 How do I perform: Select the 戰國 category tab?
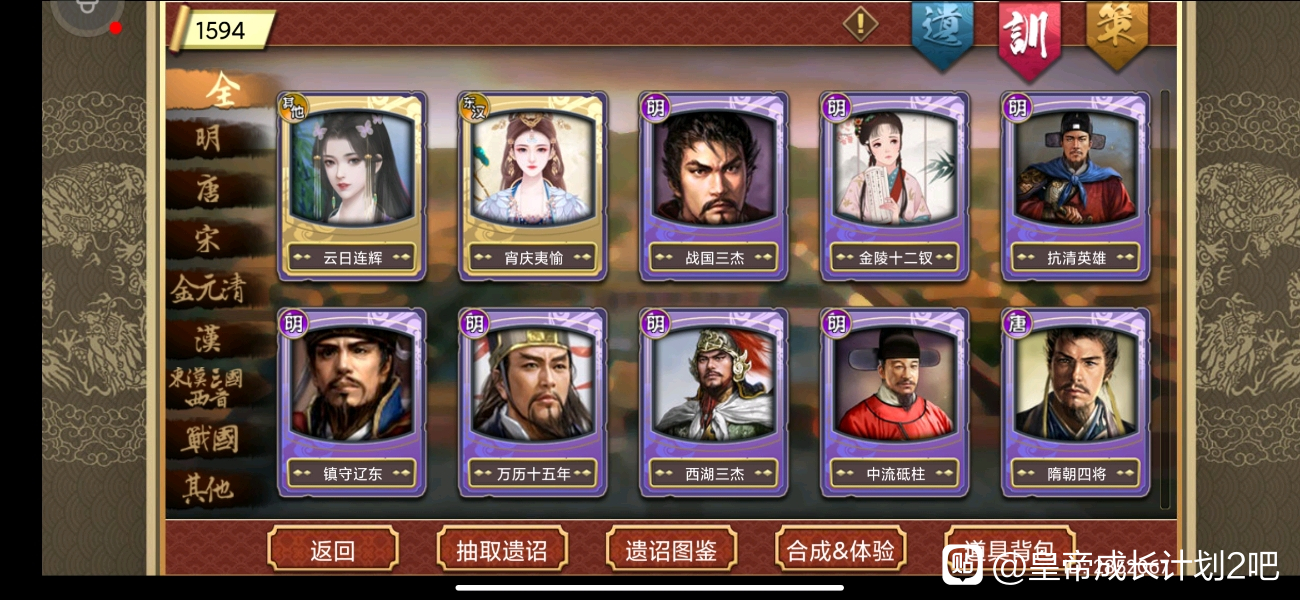210,438
